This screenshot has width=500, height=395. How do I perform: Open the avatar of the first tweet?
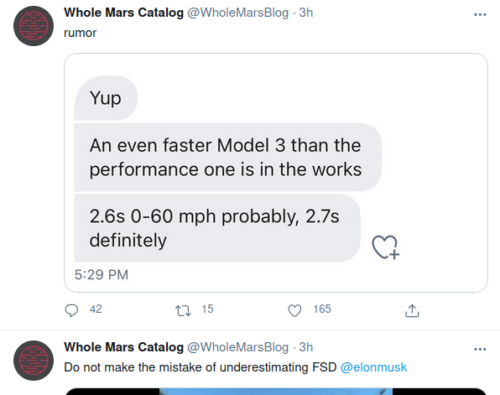[33, 26]
